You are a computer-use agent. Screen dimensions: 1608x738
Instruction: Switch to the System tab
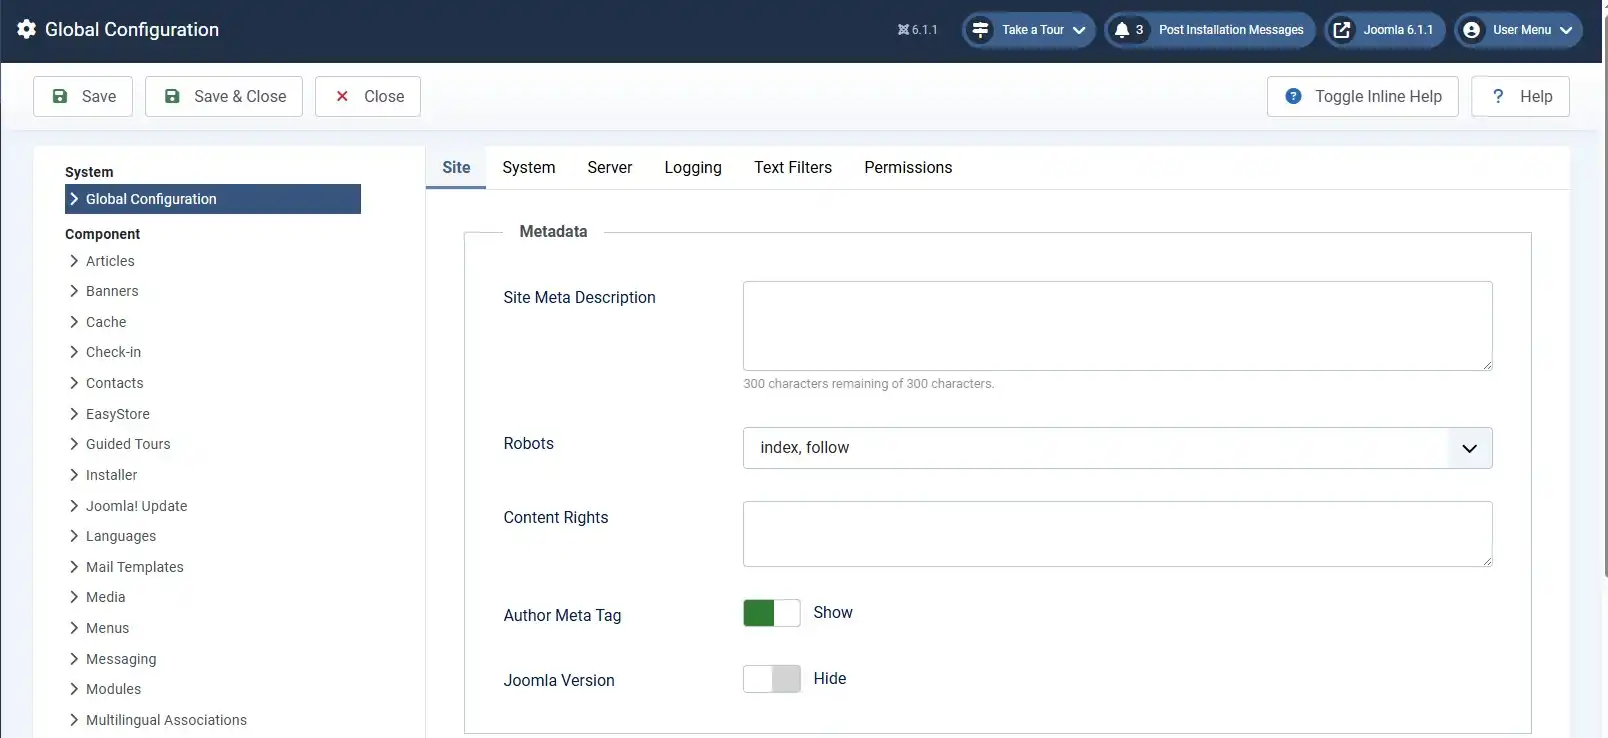tap(529, 167)
